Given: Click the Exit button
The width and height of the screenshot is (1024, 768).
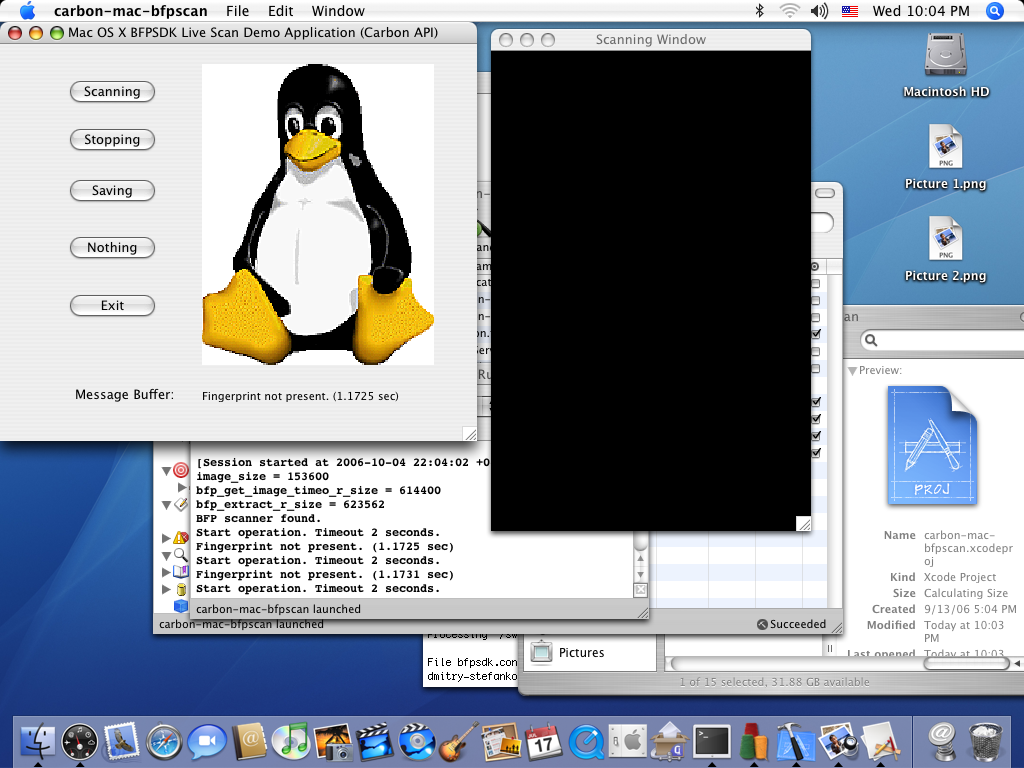Looking at the screenshot, I should 112,306.
